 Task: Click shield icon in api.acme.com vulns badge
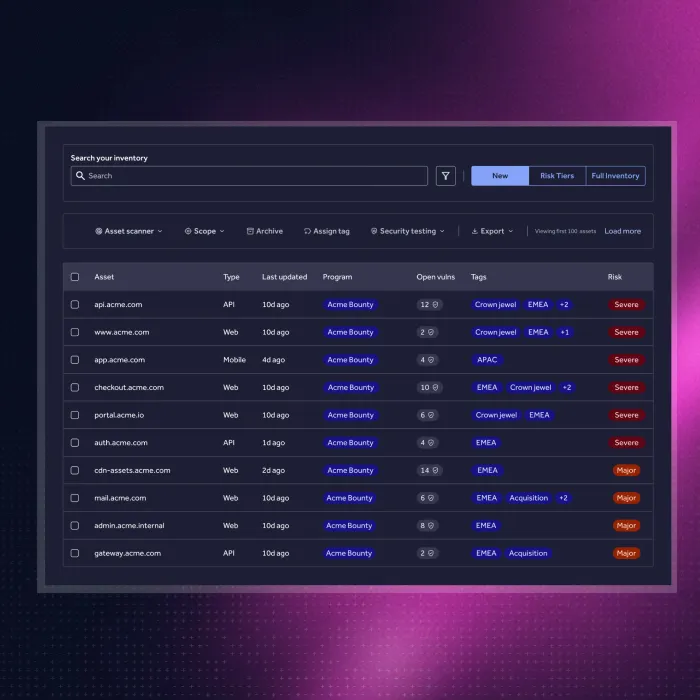435,304
